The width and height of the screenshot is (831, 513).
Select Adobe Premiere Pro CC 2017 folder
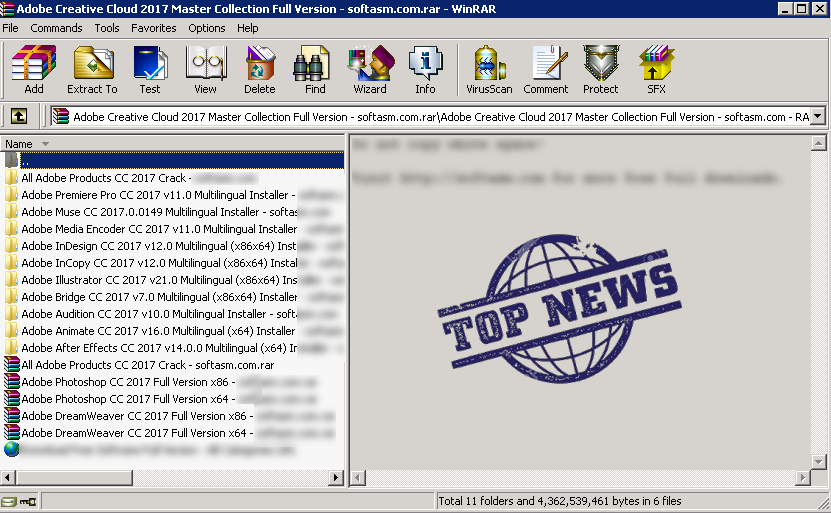point(173,195)
